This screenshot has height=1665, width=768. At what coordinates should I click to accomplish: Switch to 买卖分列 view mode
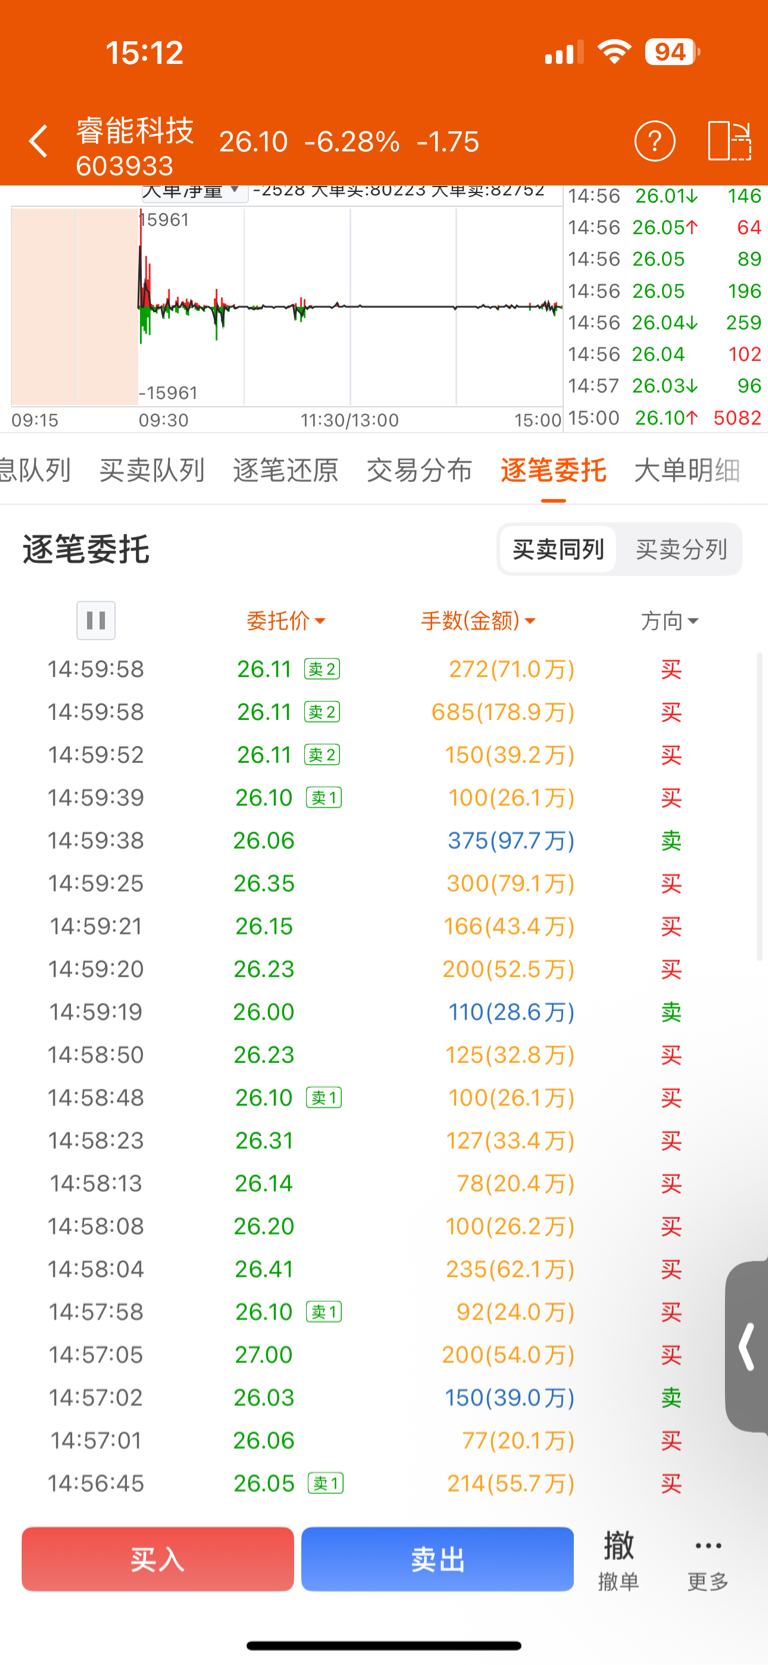681,549
